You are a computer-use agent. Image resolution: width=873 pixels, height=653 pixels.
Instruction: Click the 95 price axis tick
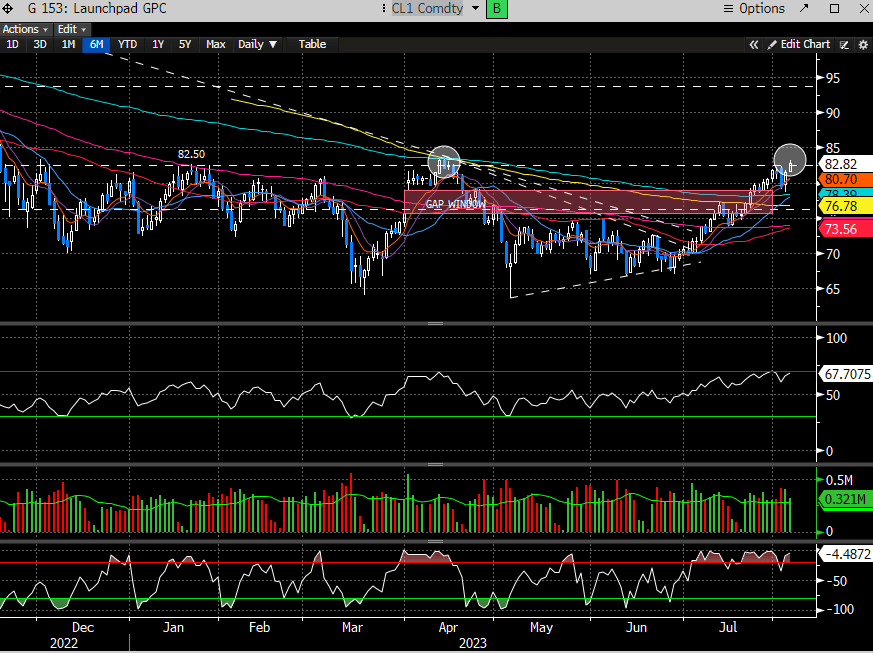pyautogui.click(x=832, y=78)
